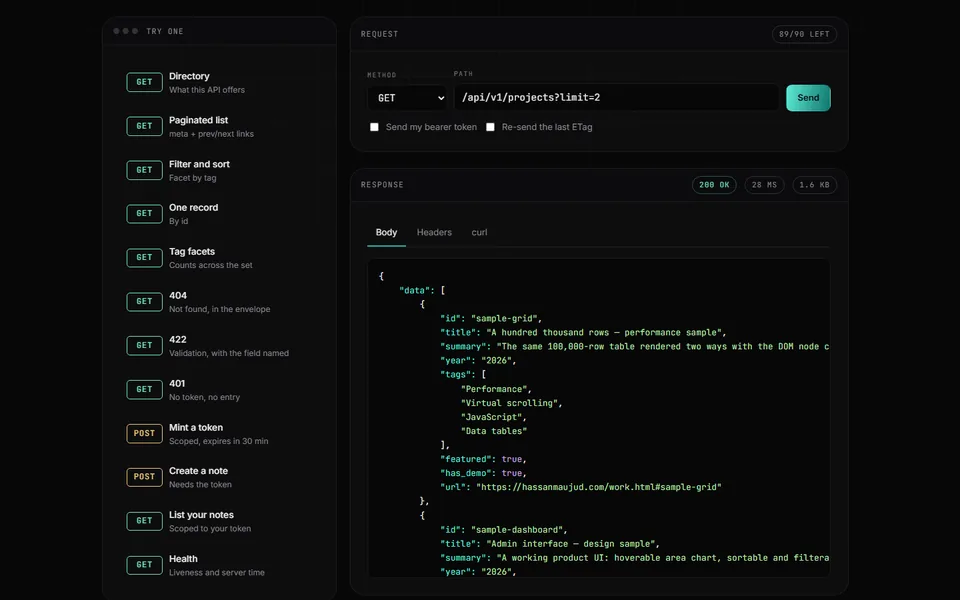Enable Send my bearer token checkbox
This screenshot has height=600, width=960.
[x=374, y=127]
